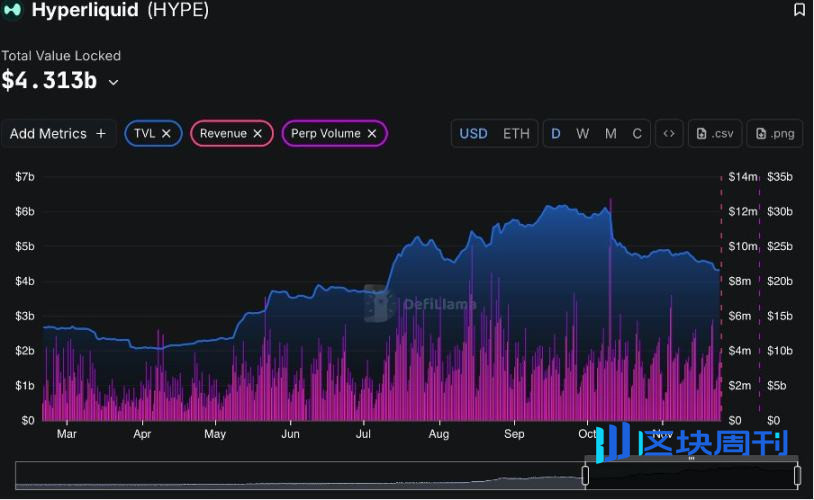Remove the TVL metric with its X

(x=167, y=133)
